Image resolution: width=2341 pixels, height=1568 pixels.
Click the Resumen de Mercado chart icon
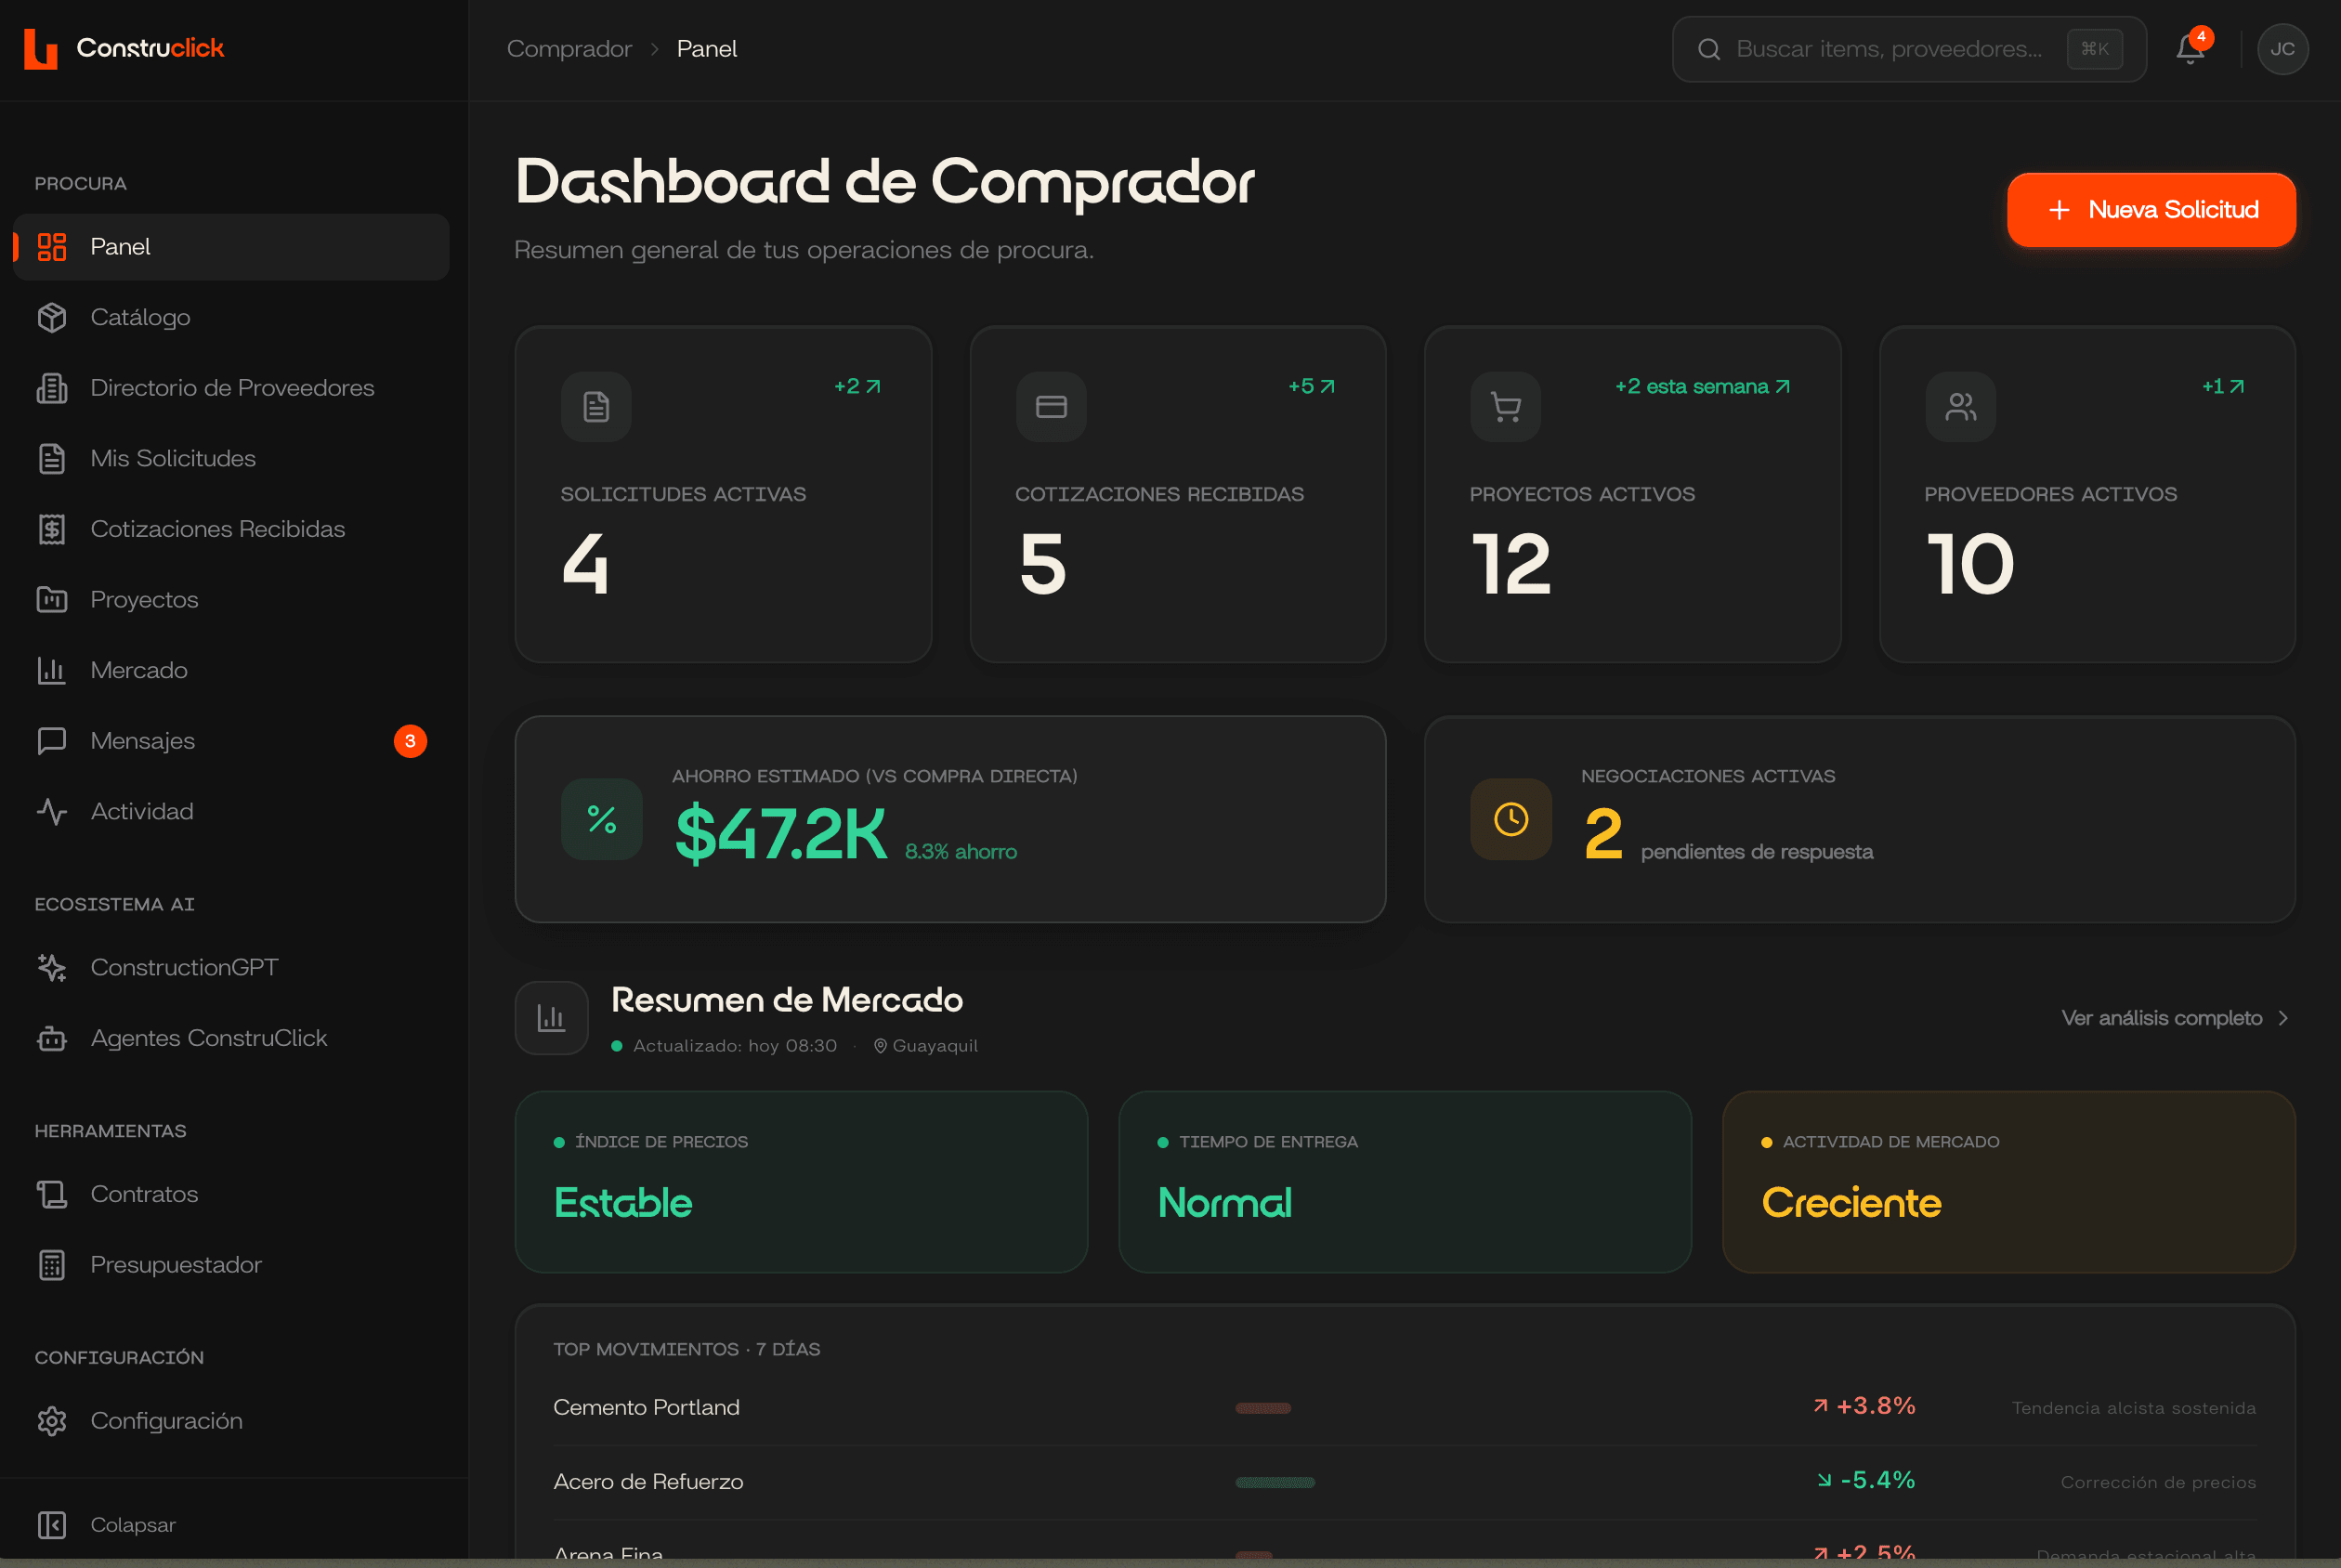coord(551,1017)
